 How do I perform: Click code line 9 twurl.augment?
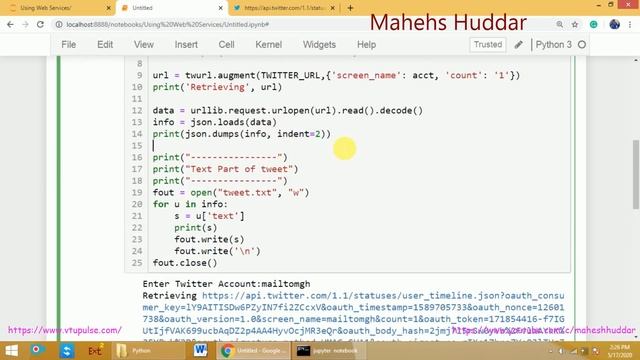[336, 76]
